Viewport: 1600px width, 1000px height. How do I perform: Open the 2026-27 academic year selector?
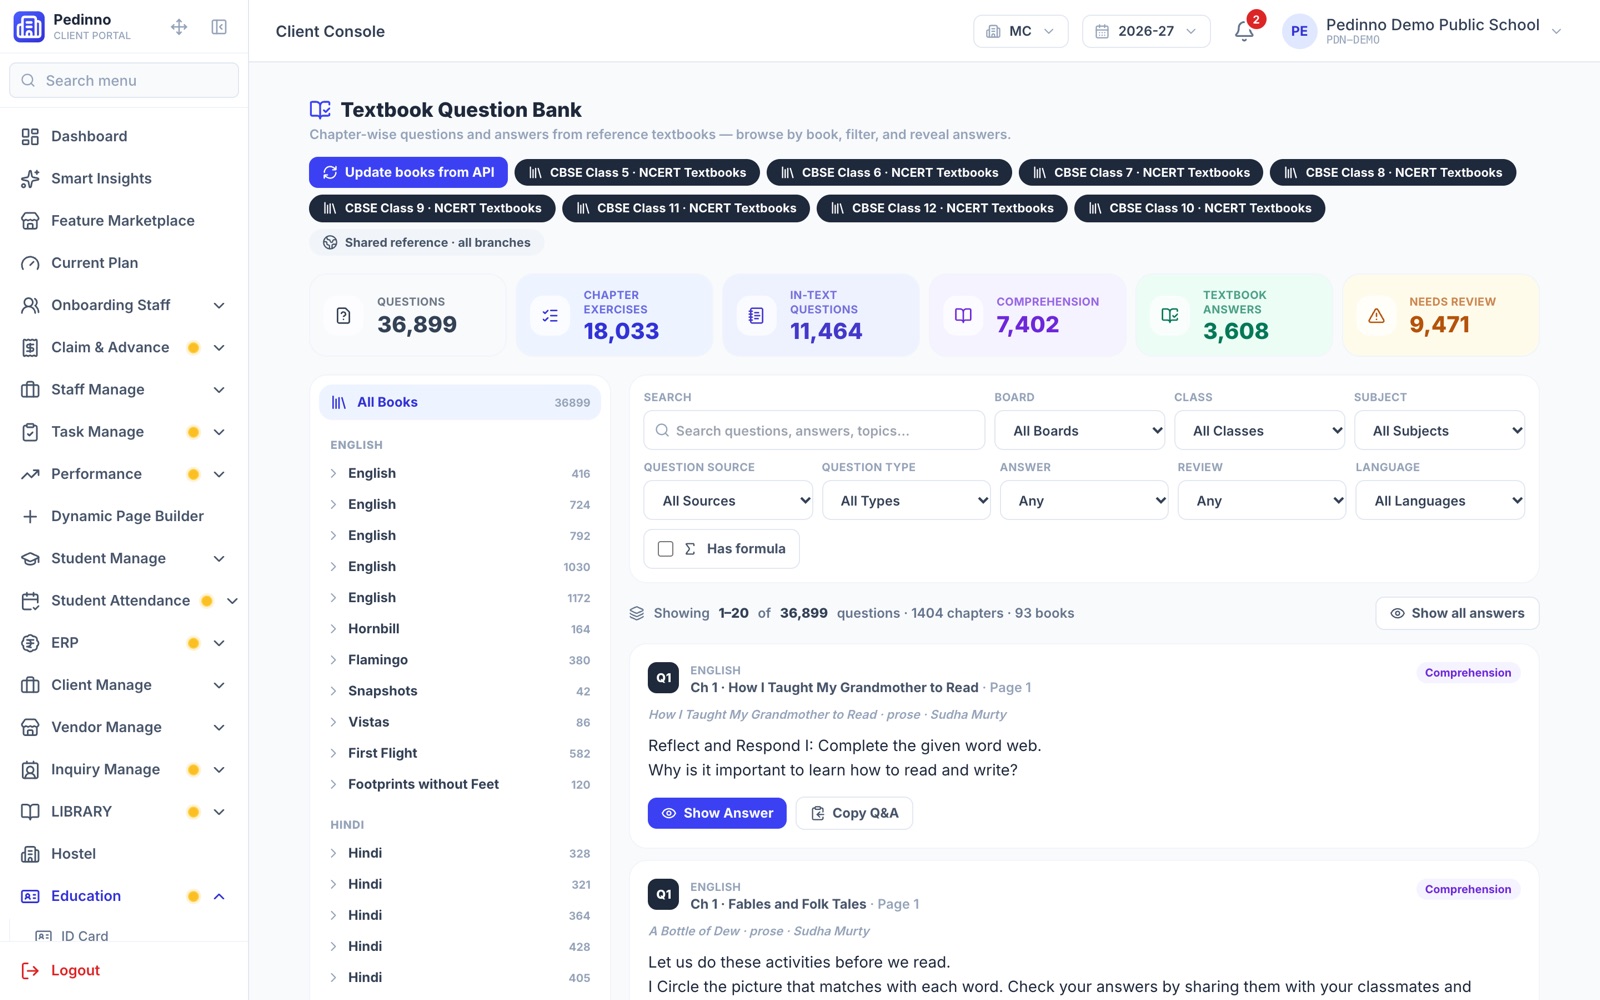coord(1146,31)
